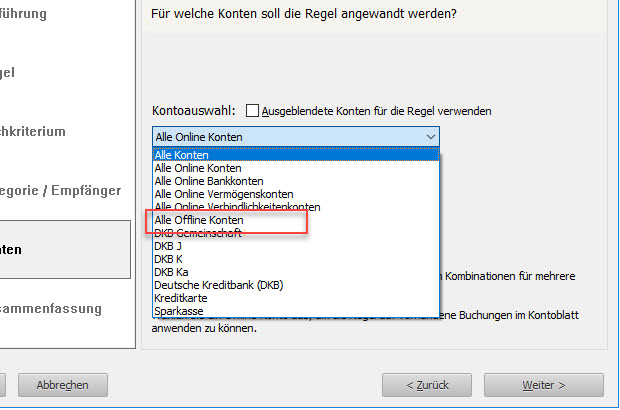Viewport: 620px width, 410px height.
Task: Open the 'Kategorie / Empfänger' wizard step
Action: (60, 191)
